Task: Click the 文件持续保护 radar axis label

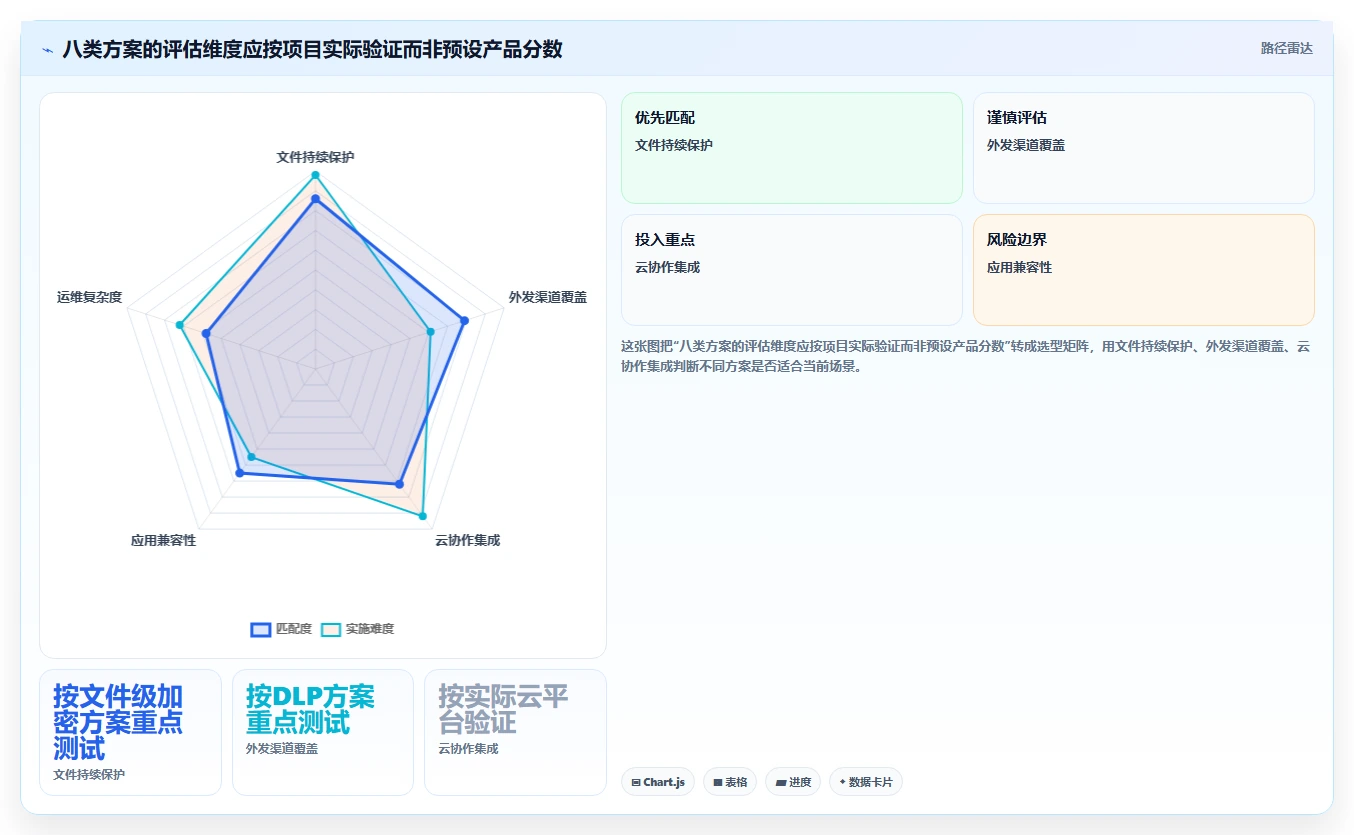Action: coord(315,157)
